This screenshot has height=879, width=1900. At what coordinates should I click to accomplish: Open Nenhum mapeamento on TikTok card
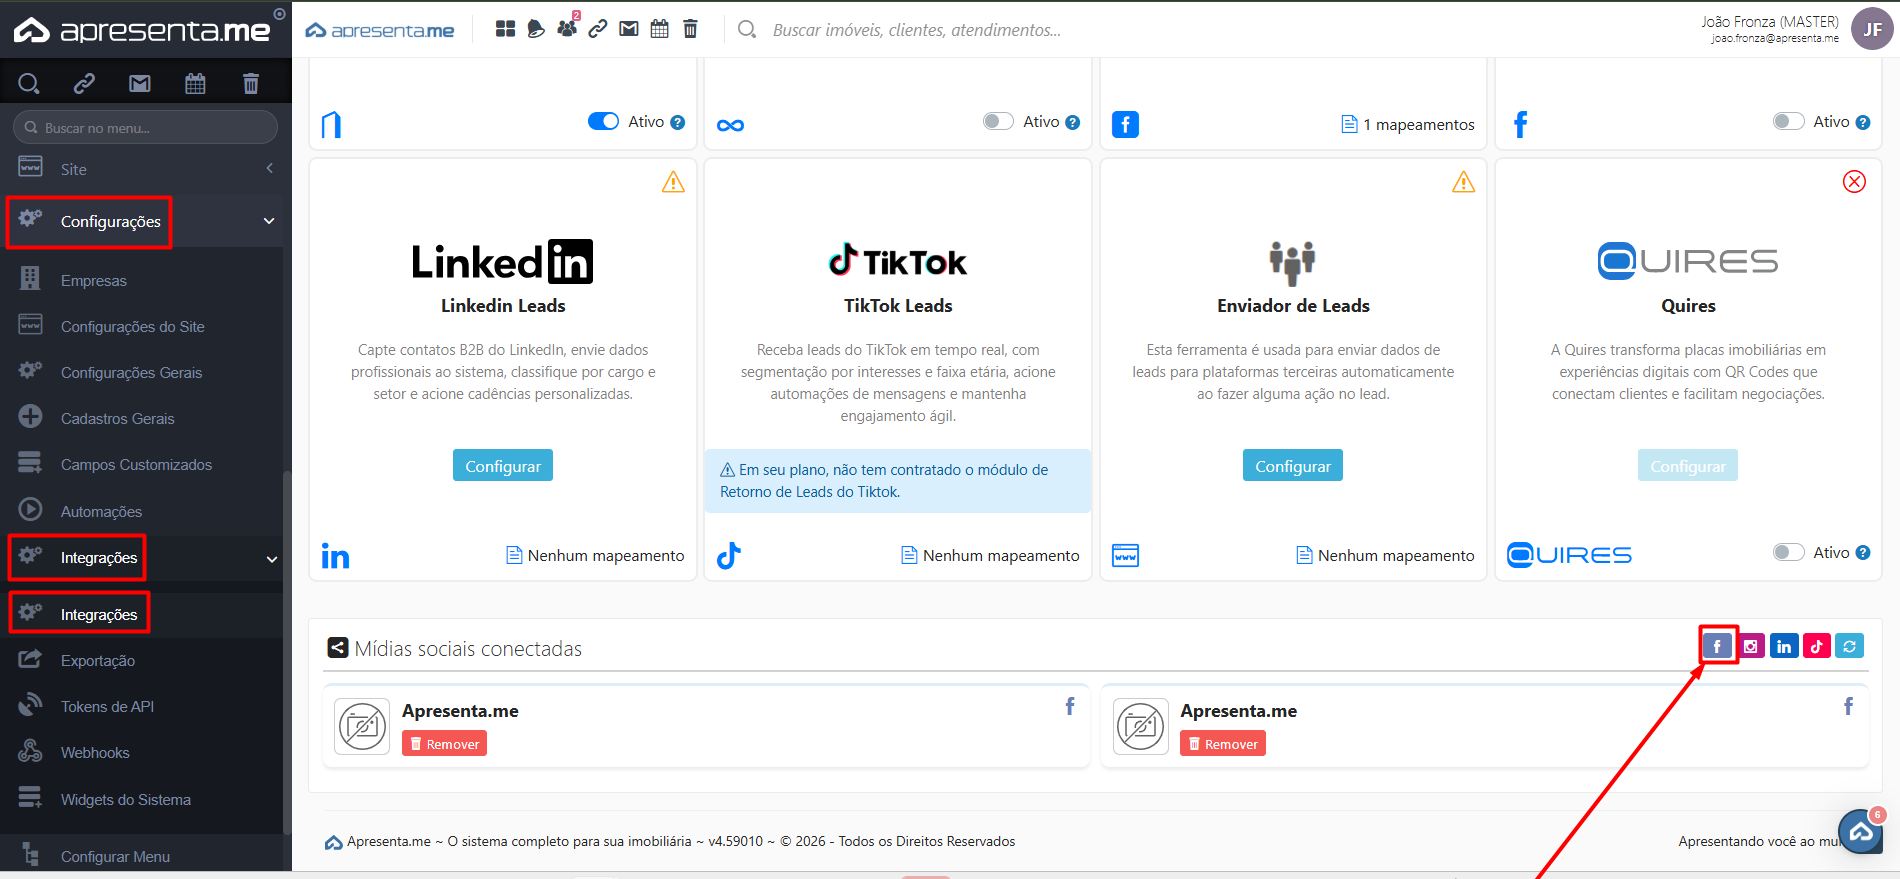click(991, 556)
